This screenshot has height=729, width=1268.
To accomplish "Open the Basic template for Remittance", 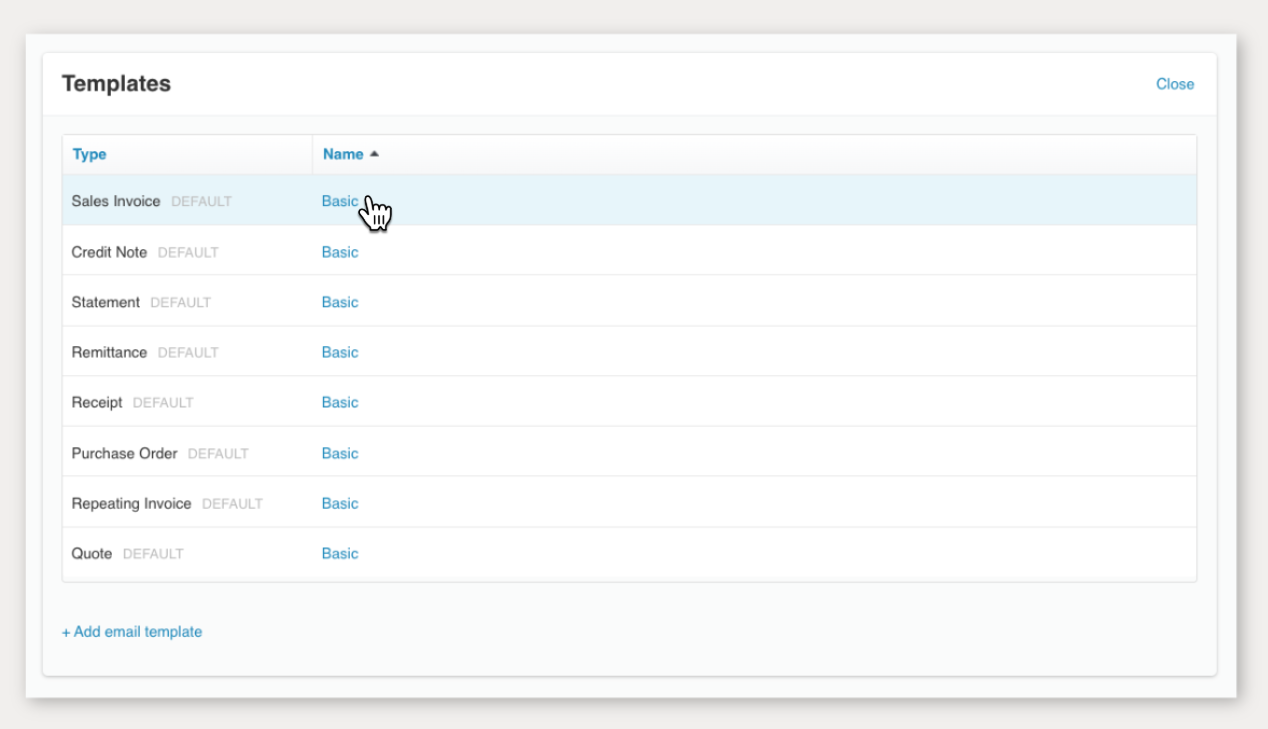I will pyautogui.click(x=339, y=352).
